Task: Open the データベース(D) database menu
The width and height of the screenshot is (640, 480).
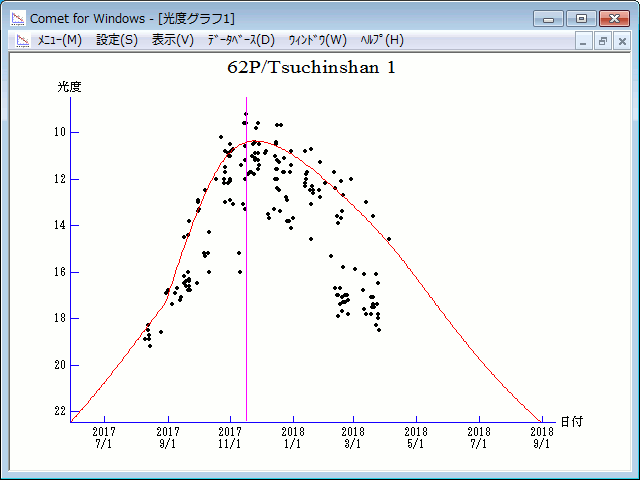Action: pos(240,40)
